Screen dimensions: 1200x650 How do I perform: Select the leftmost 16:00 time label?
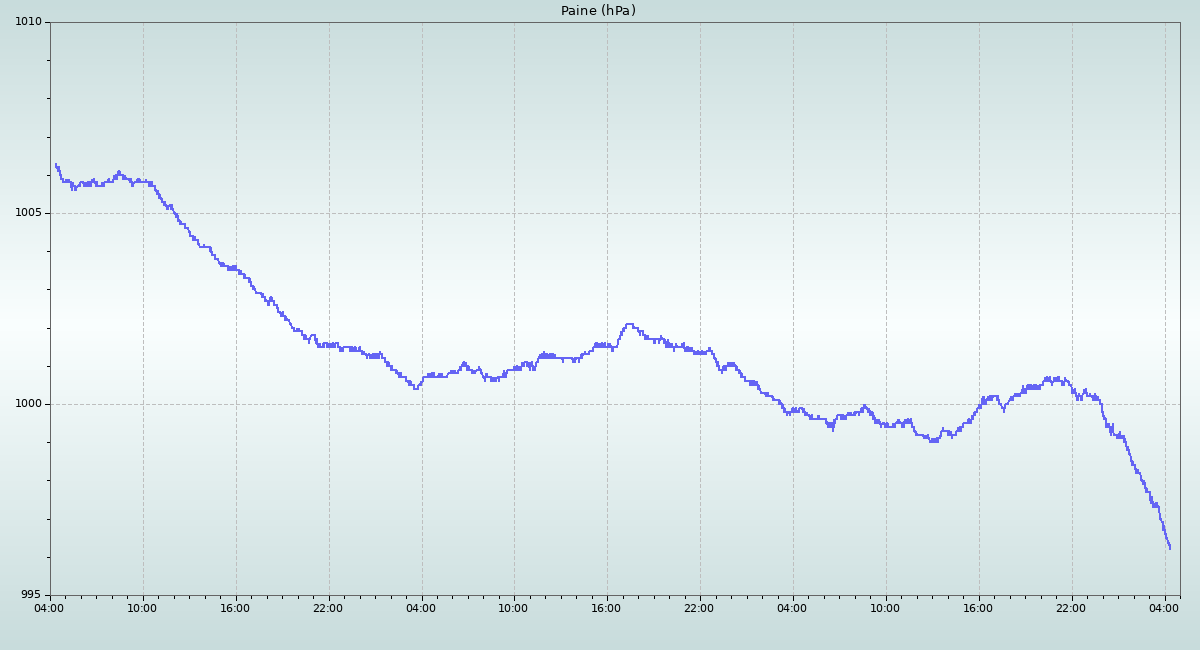(x=235, y=608)
